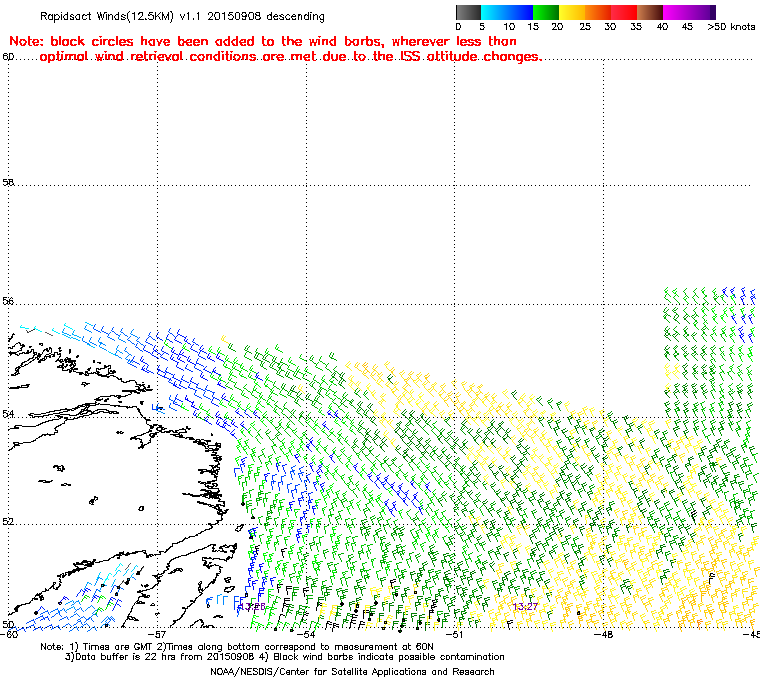Click the longitude label '-51'
This screenshot has width=760, height=688.
pyautogui.click(x=455, y=634)
